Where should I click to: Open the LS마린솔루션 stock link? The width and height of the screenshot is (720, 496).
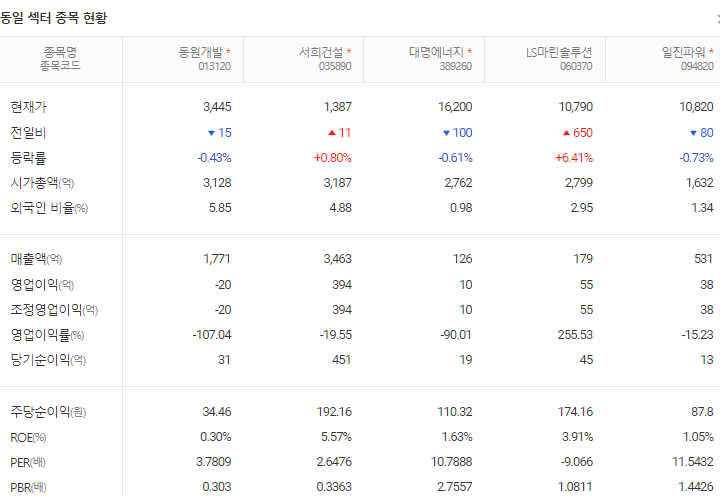[559, 52]
